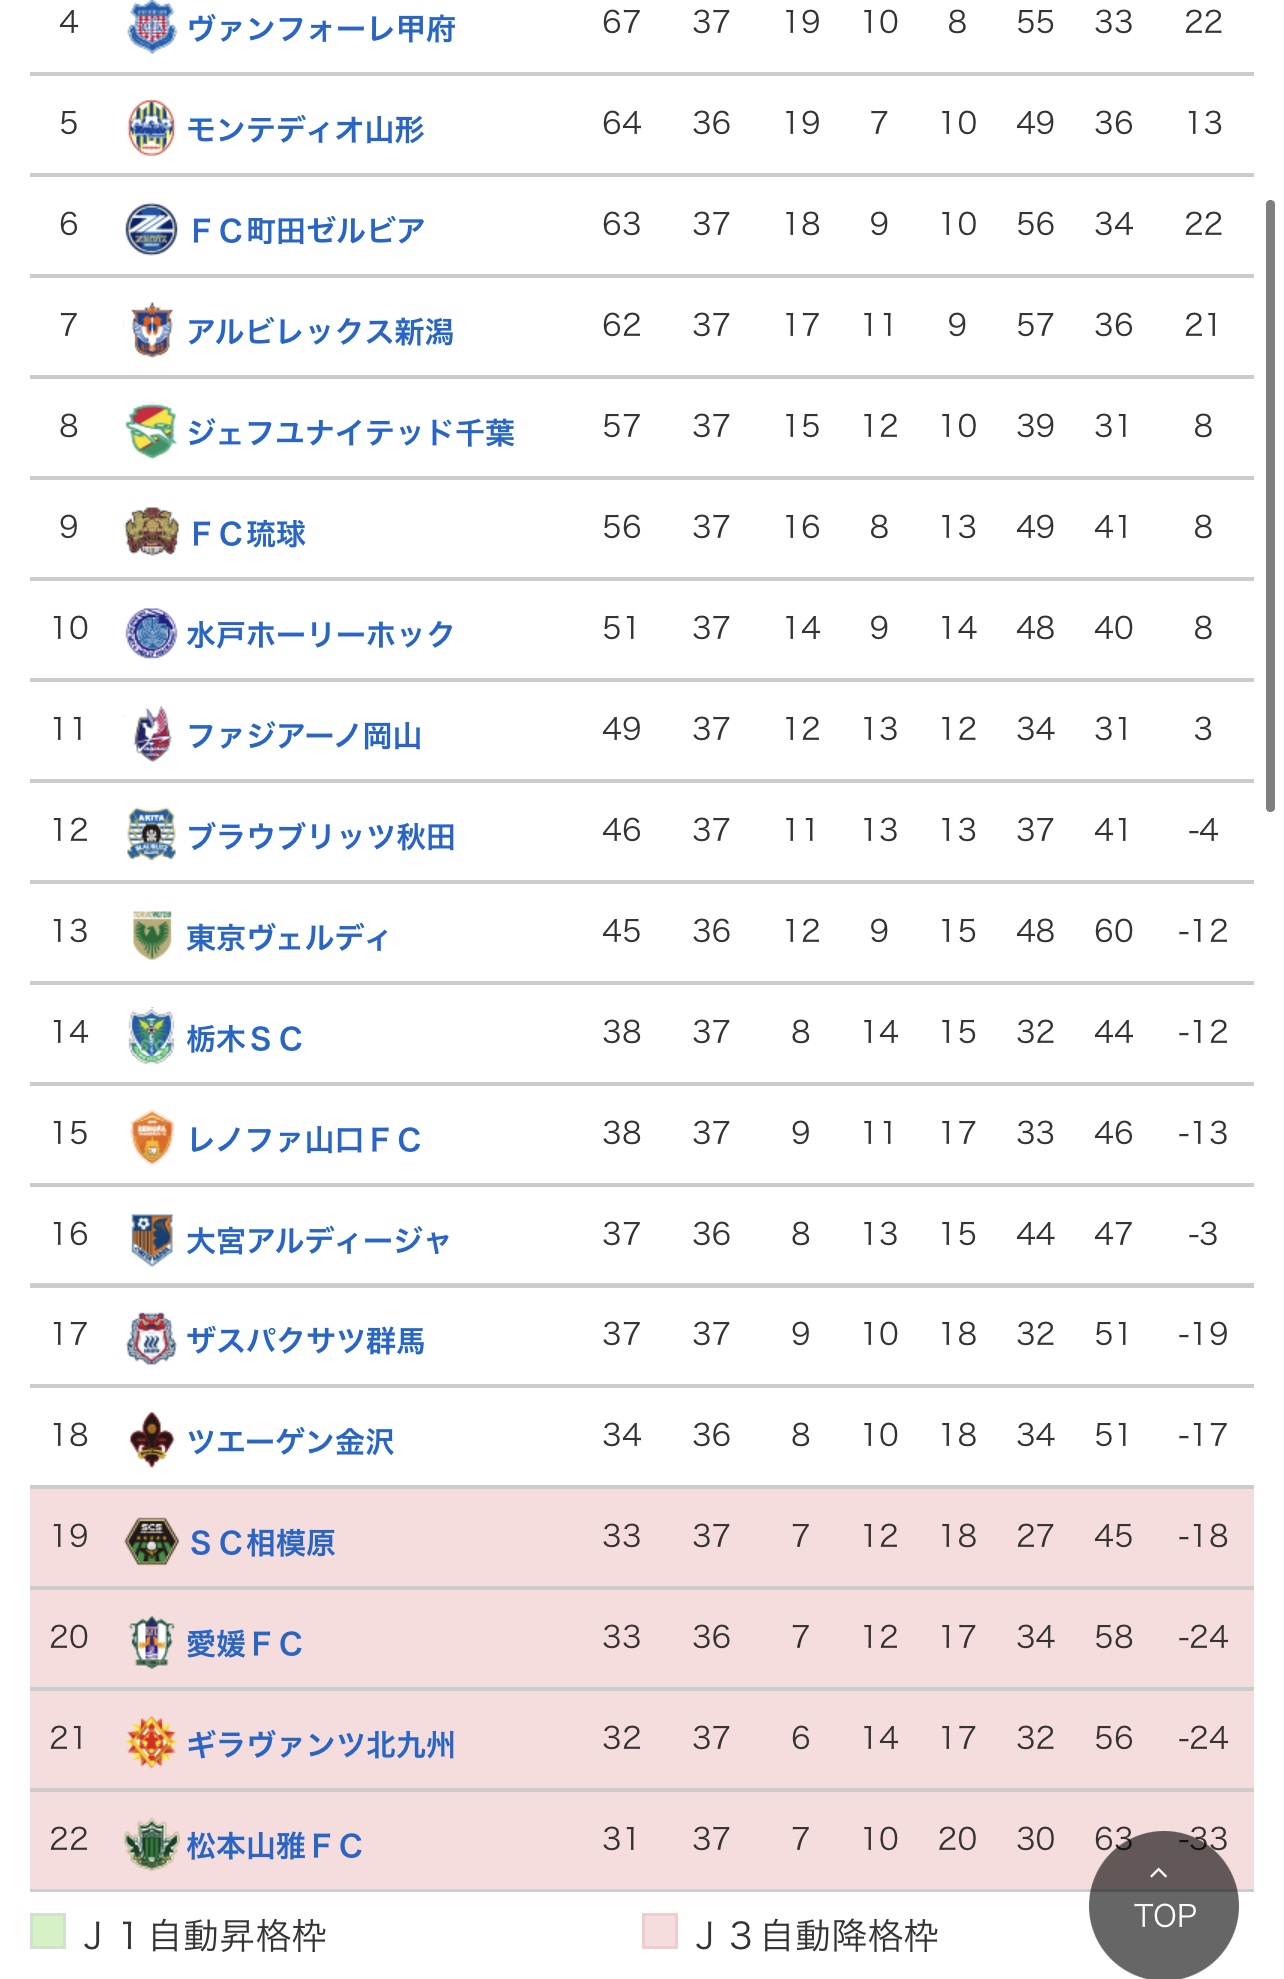
Task: Open the 栃木SC team link
Action: point(245,1039)
